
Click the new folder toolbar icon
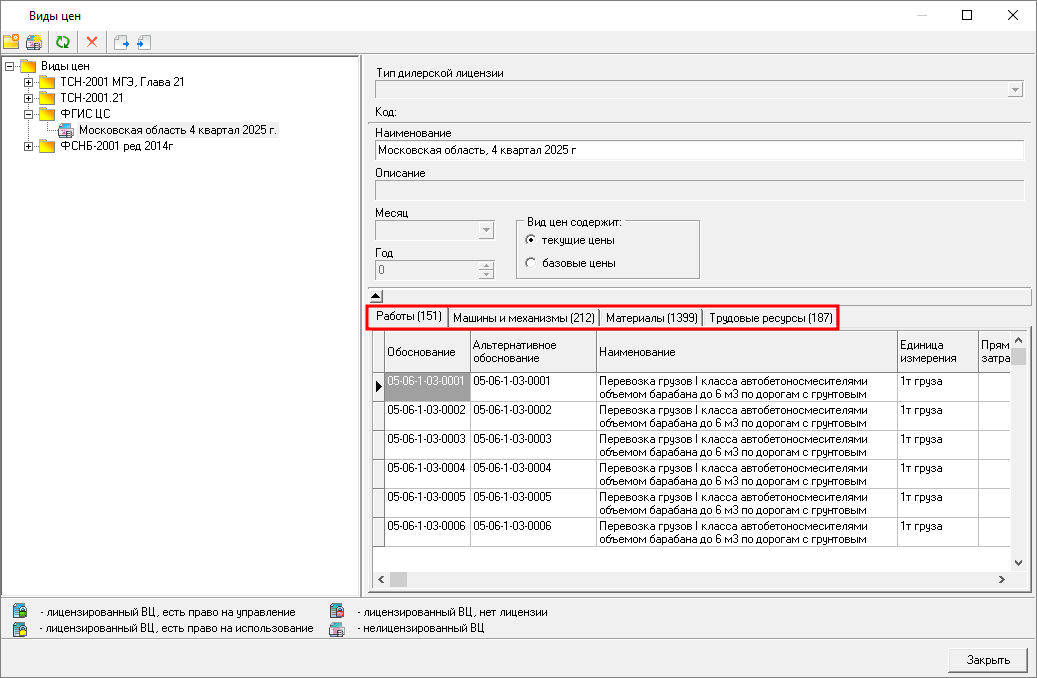[11, 42]
